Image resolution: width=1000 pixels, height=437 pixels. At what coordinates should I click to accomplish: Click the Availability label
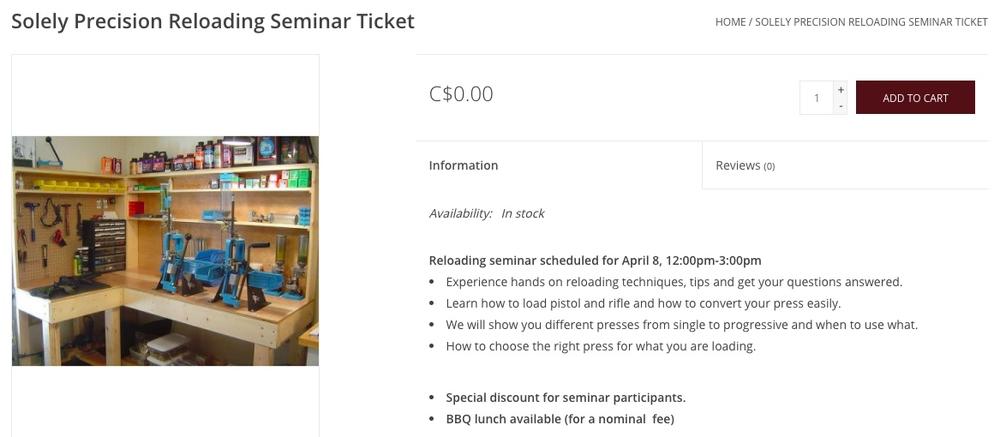(x=460, y=213)
